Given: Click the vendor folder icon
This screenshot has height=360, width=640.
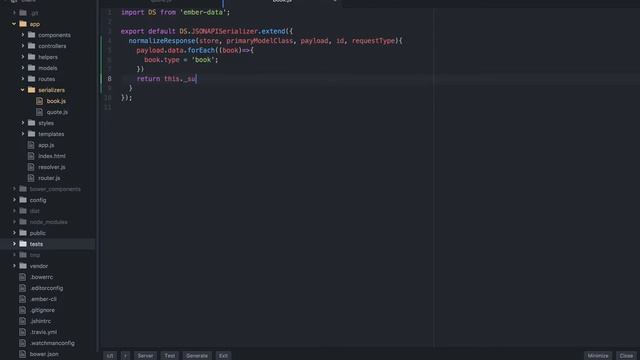Looking at the screenshot, I should coord(23,266).
